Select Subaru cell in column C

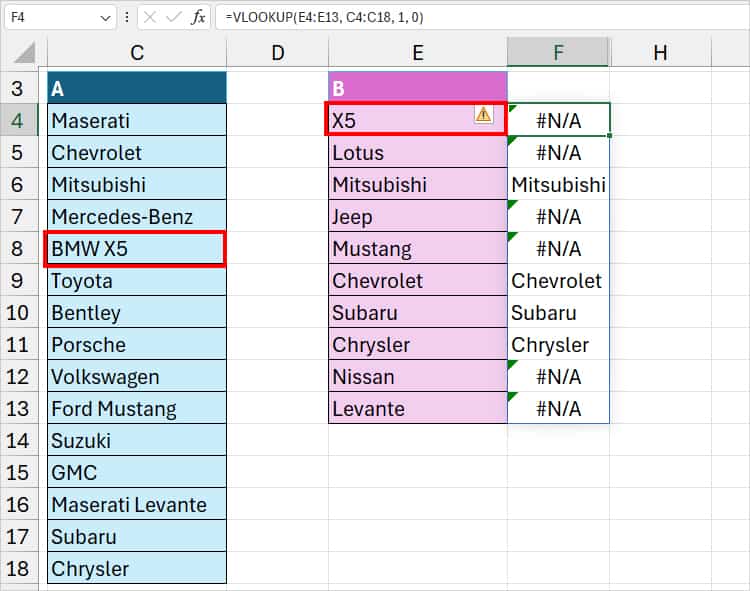(x=137, y=536)
